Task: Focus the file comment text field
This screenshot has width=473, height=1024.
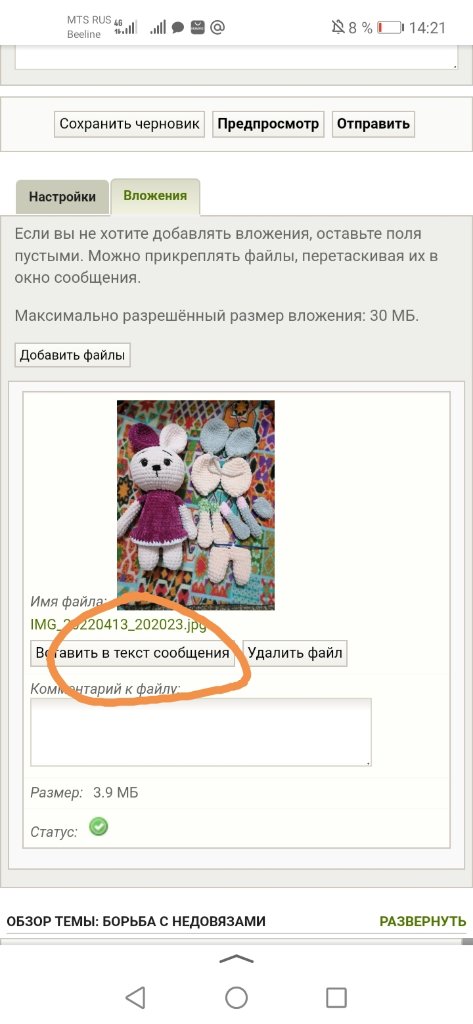Action: point(201,732)
